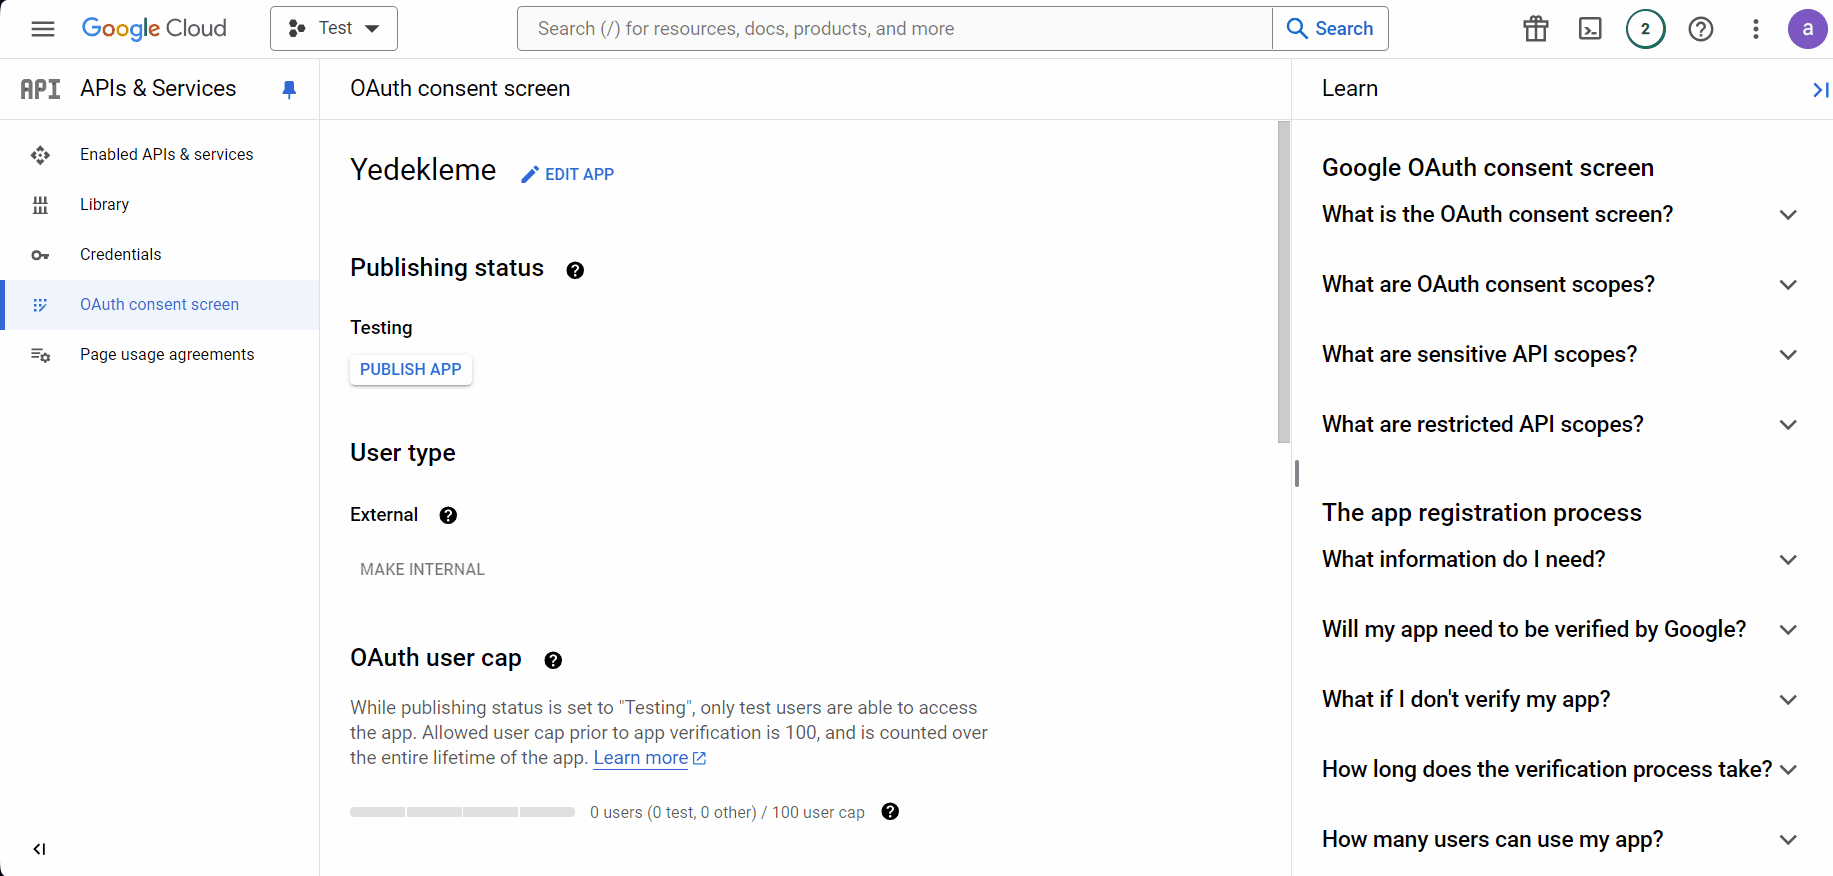Expand "What information do I need?"
1833x876 pixels.
coord(1560,560)
